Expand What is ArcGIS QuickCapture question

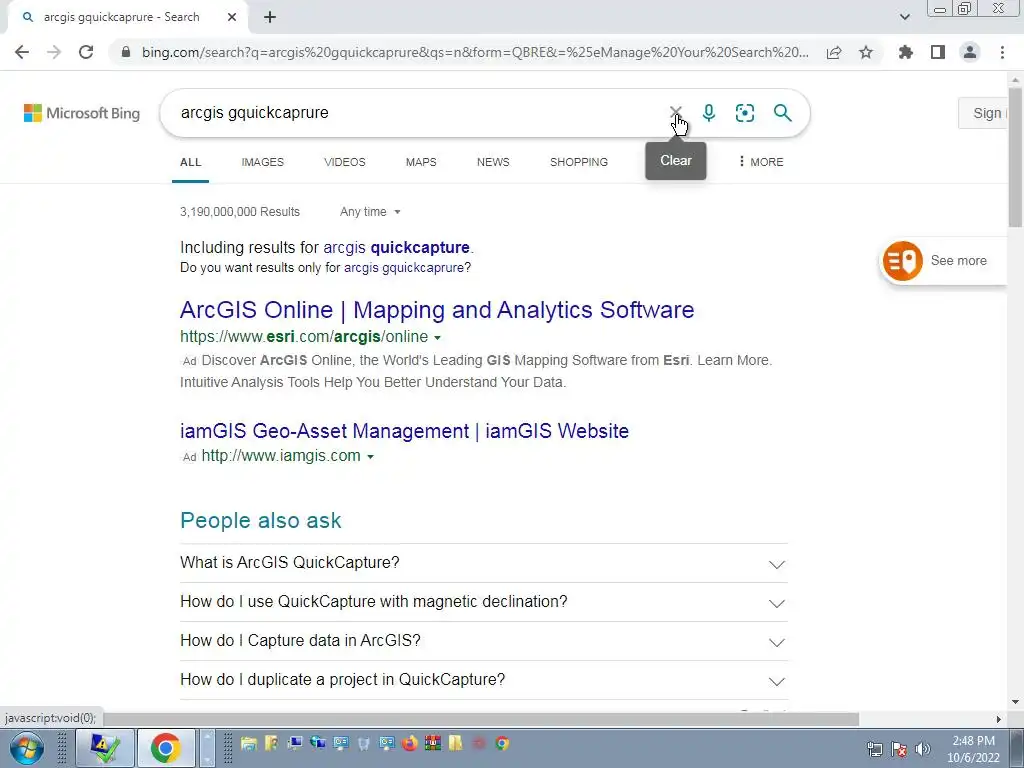[x=484, y=563]
